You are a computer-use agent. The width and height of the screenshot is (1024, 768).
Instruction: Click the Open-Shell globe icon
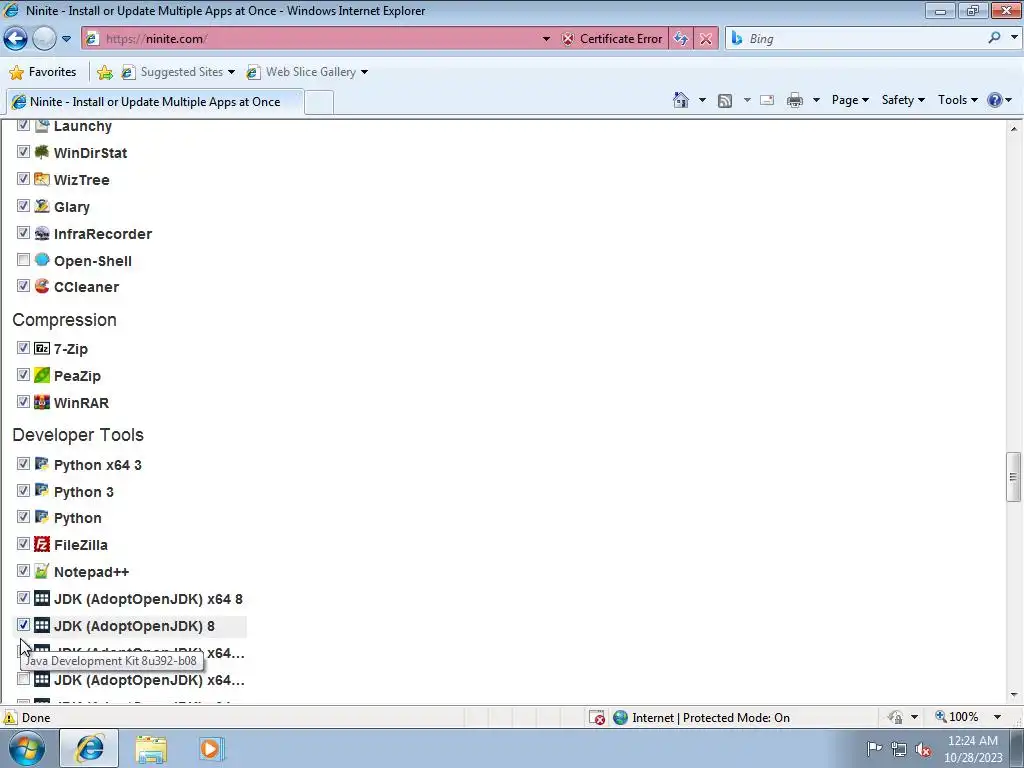pos(42,260)
